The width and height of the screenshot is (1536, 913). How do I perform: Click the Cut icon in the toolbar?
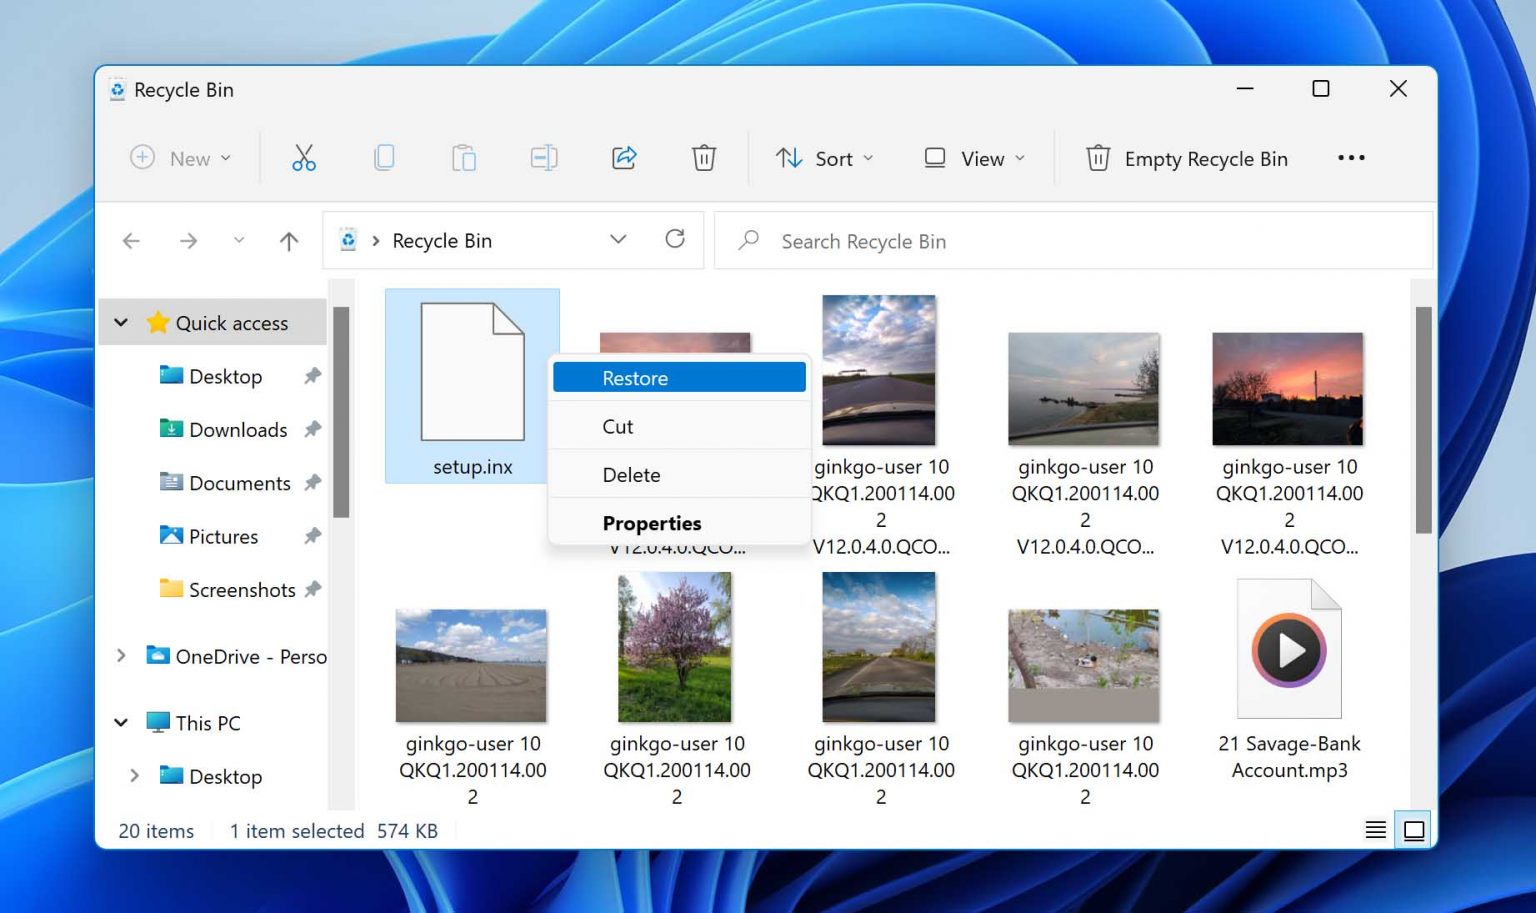point(304,158)
